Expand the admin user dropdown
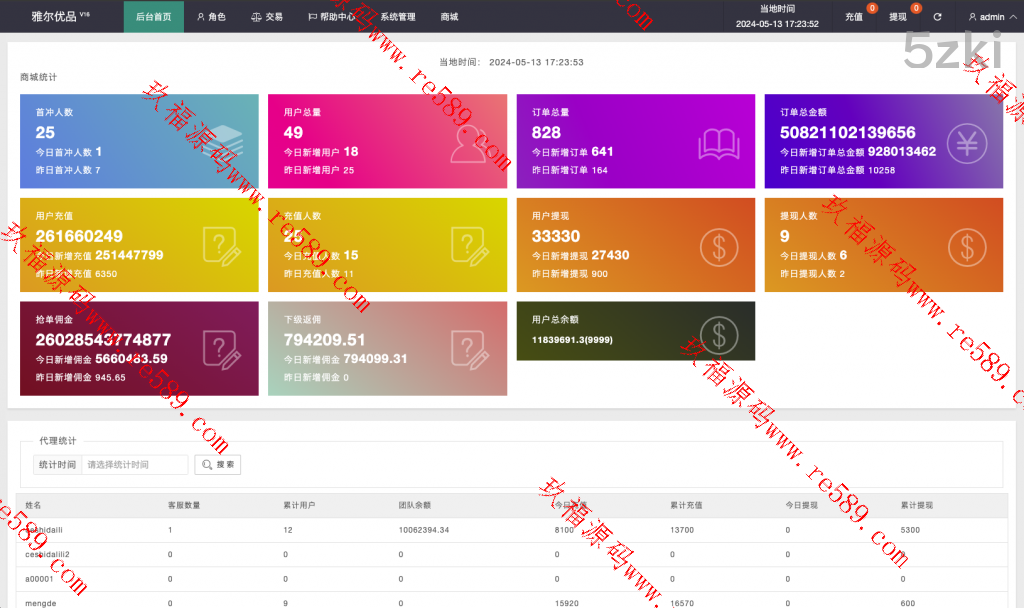The height and width of the screenshot is (608, 1024). (x=991, y=17)
